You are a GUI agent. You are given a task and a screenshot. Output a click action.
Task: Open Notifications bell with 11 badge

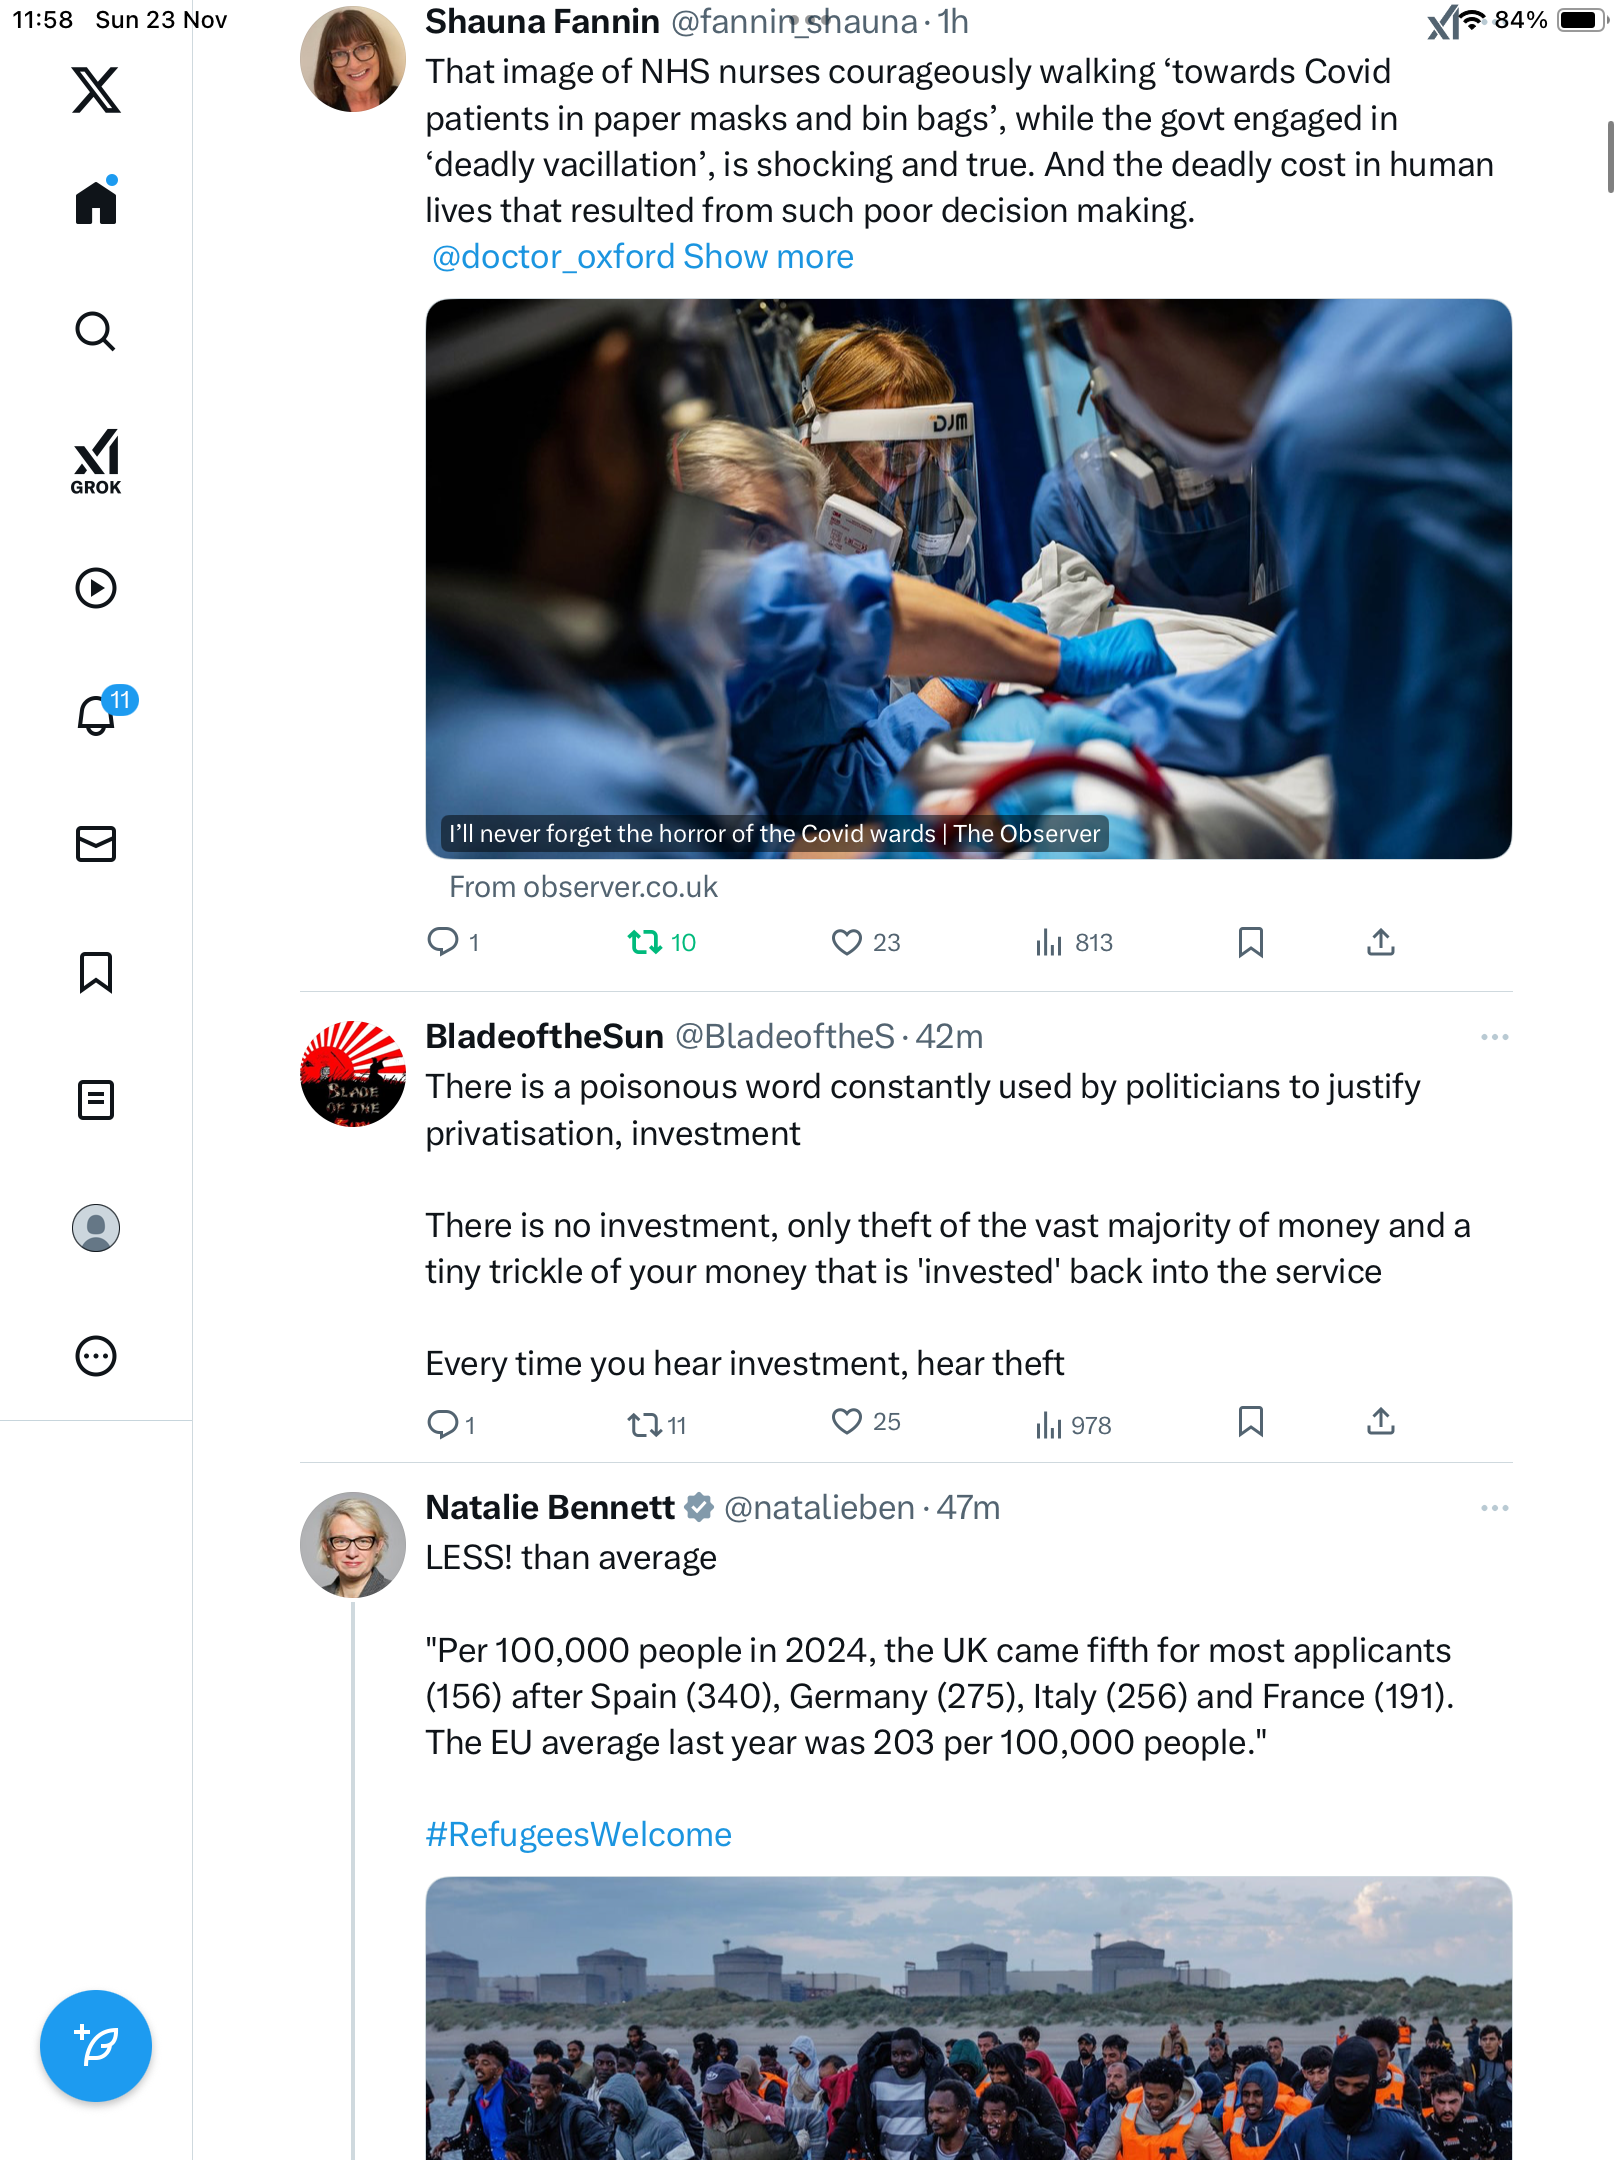97,715
